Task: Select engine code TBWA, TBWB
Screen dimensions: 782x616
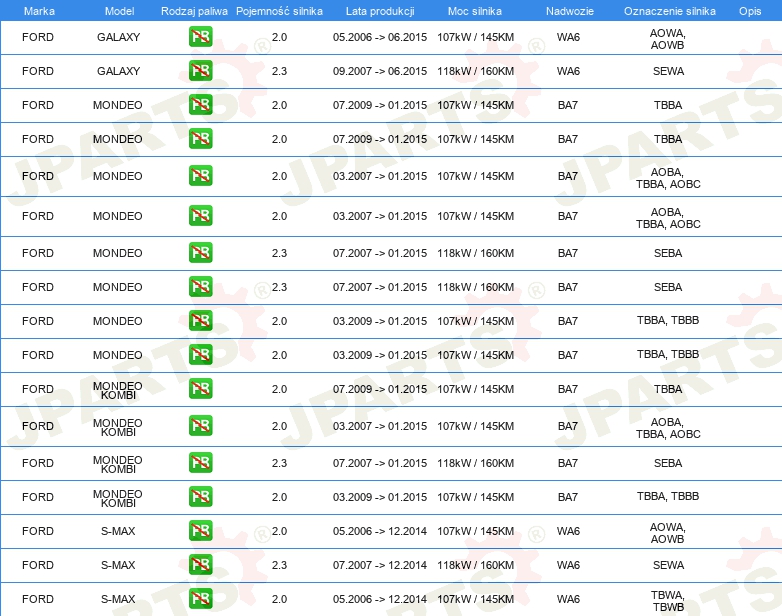Action: pos(668,601)
